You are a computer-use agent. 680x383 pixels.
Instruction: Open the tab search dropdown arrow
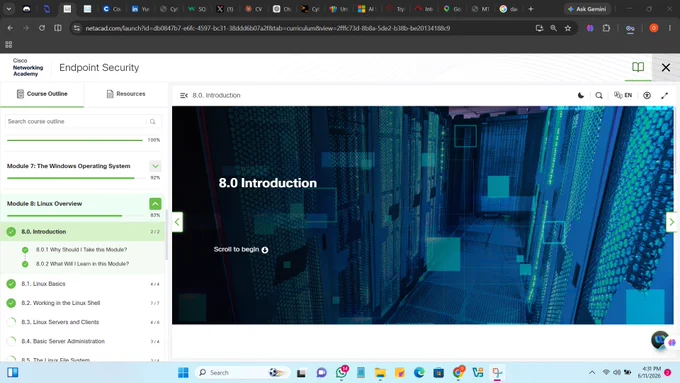pyautogui.click(x=9, y=9)
